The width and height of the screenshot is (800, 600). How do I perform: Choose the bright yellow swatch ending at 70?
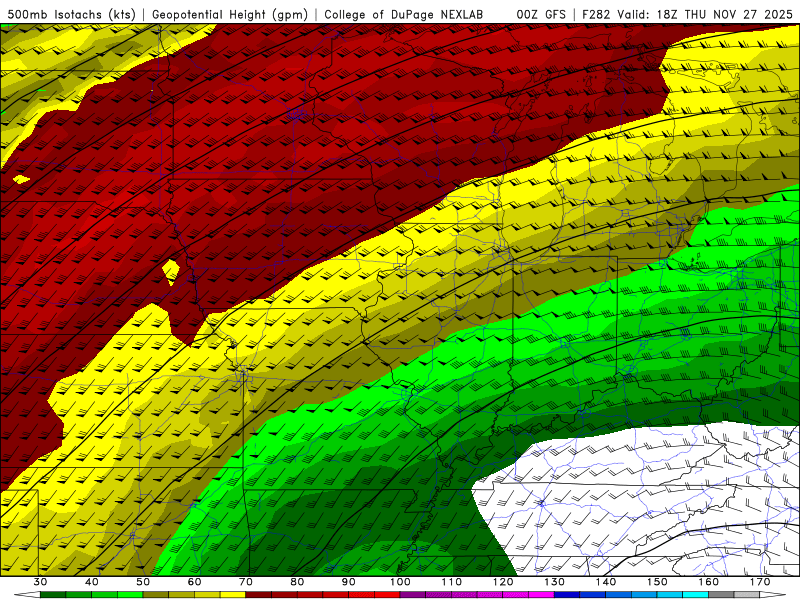pos(233,595)
